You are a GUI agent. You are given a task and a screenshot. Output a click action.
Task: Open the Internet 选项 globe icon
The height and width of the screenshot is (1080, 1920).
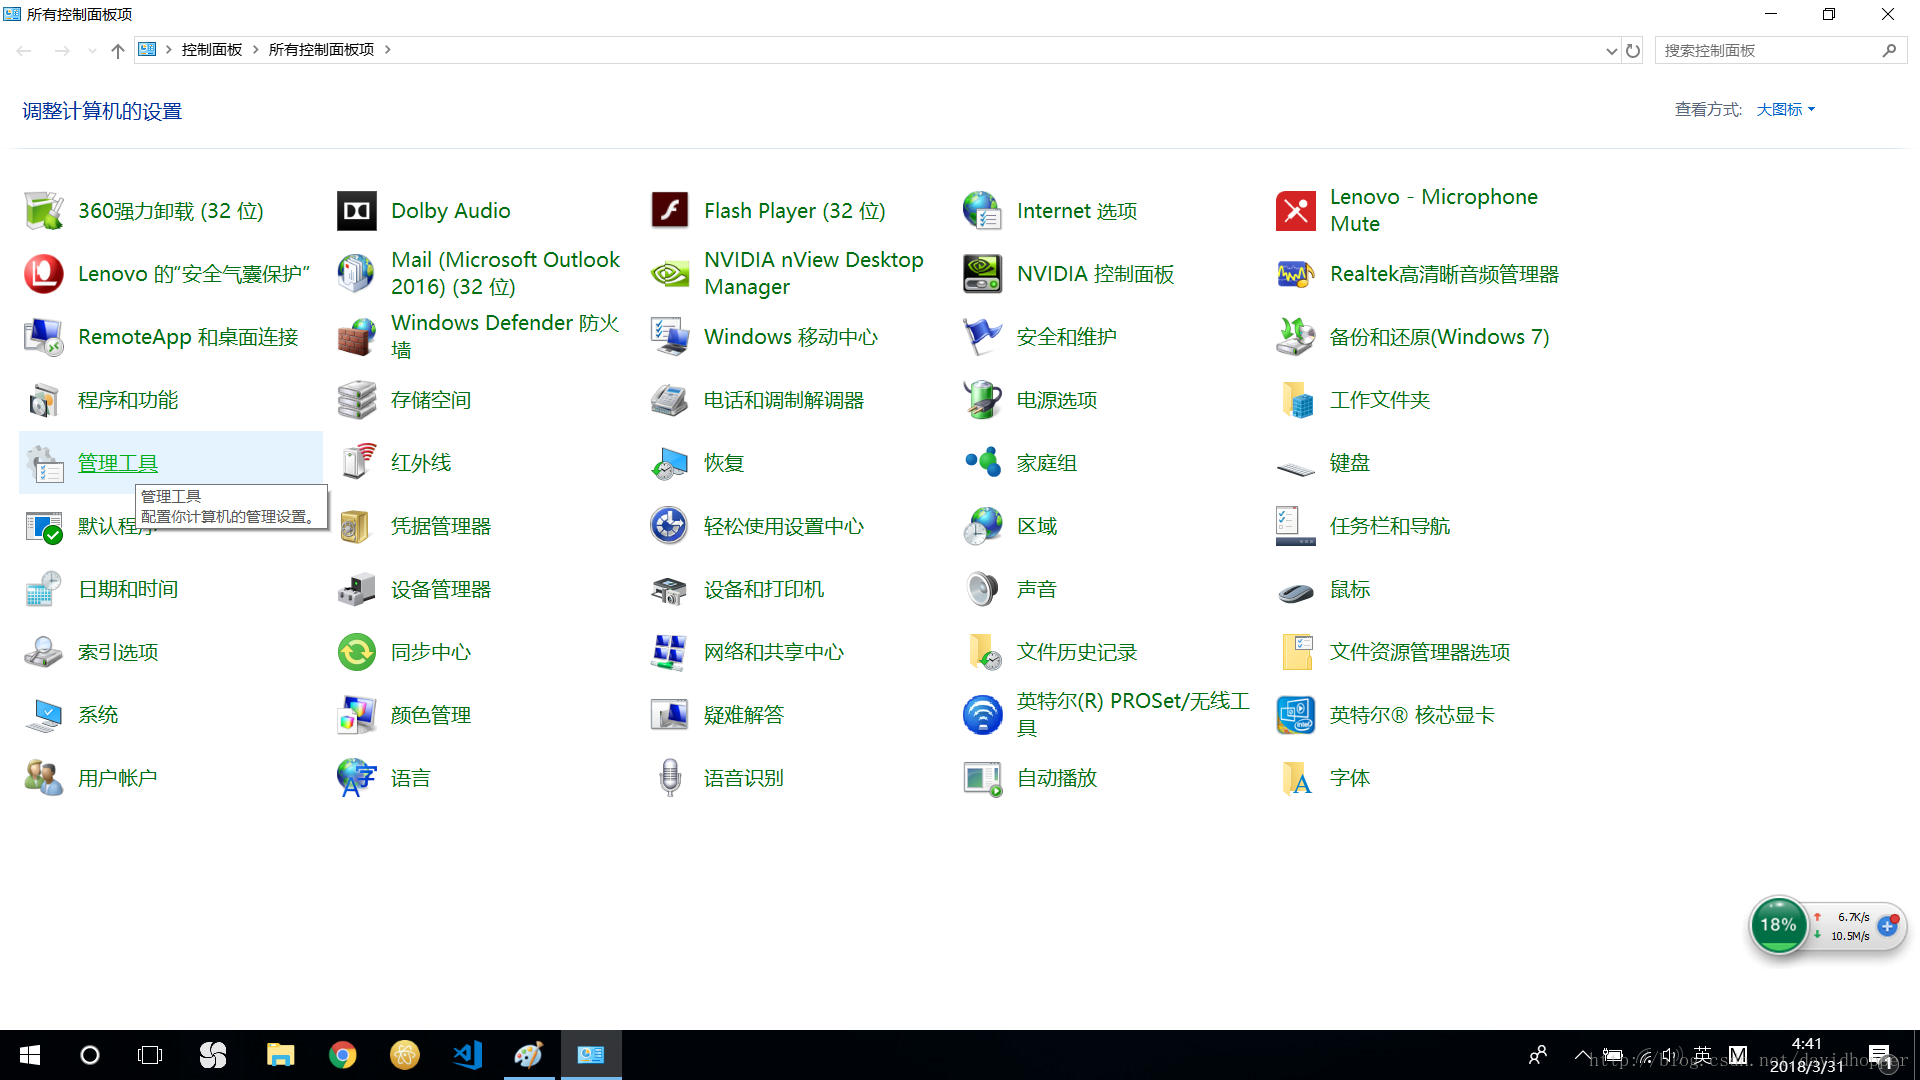[x=983, y=211]
